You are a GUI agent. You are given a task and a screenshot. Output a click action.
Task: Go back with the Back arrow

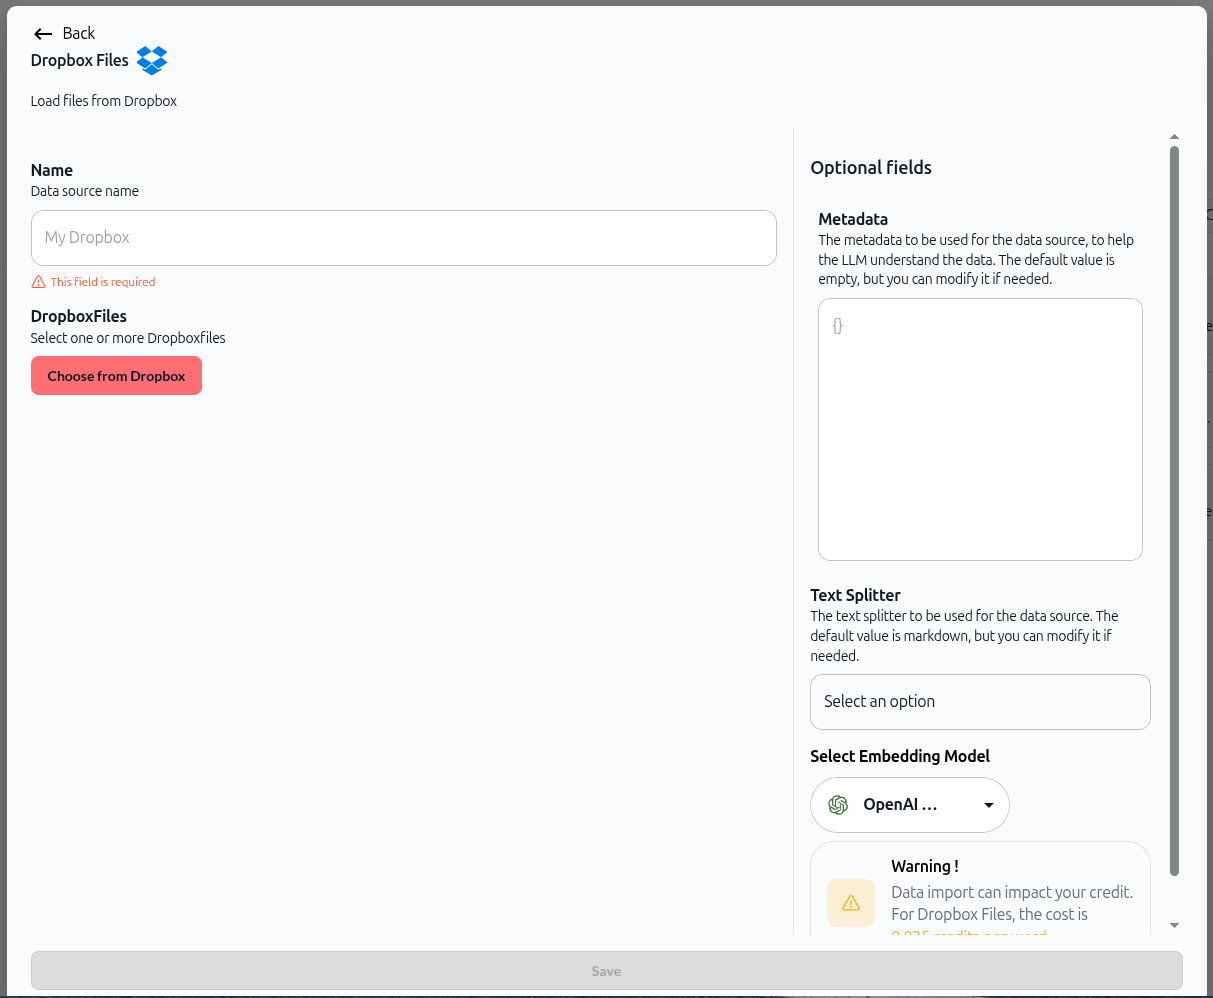click(43, 34)
